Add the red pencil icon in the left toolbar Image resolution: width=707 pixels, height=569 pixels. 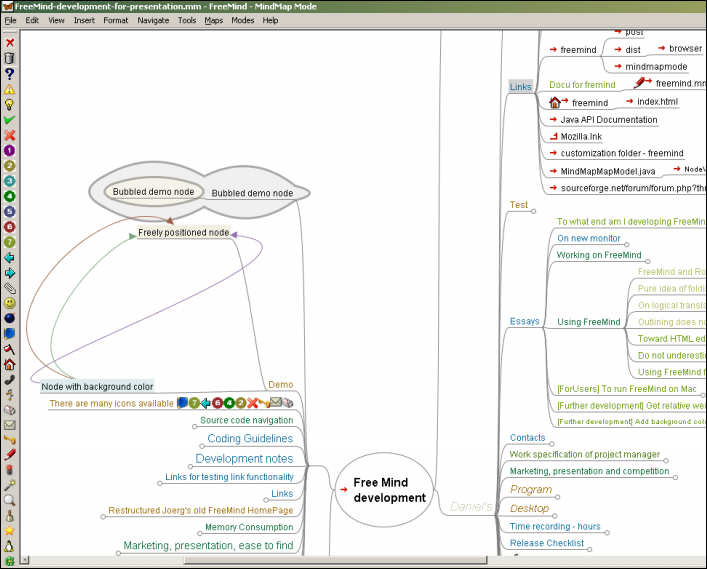9,455
